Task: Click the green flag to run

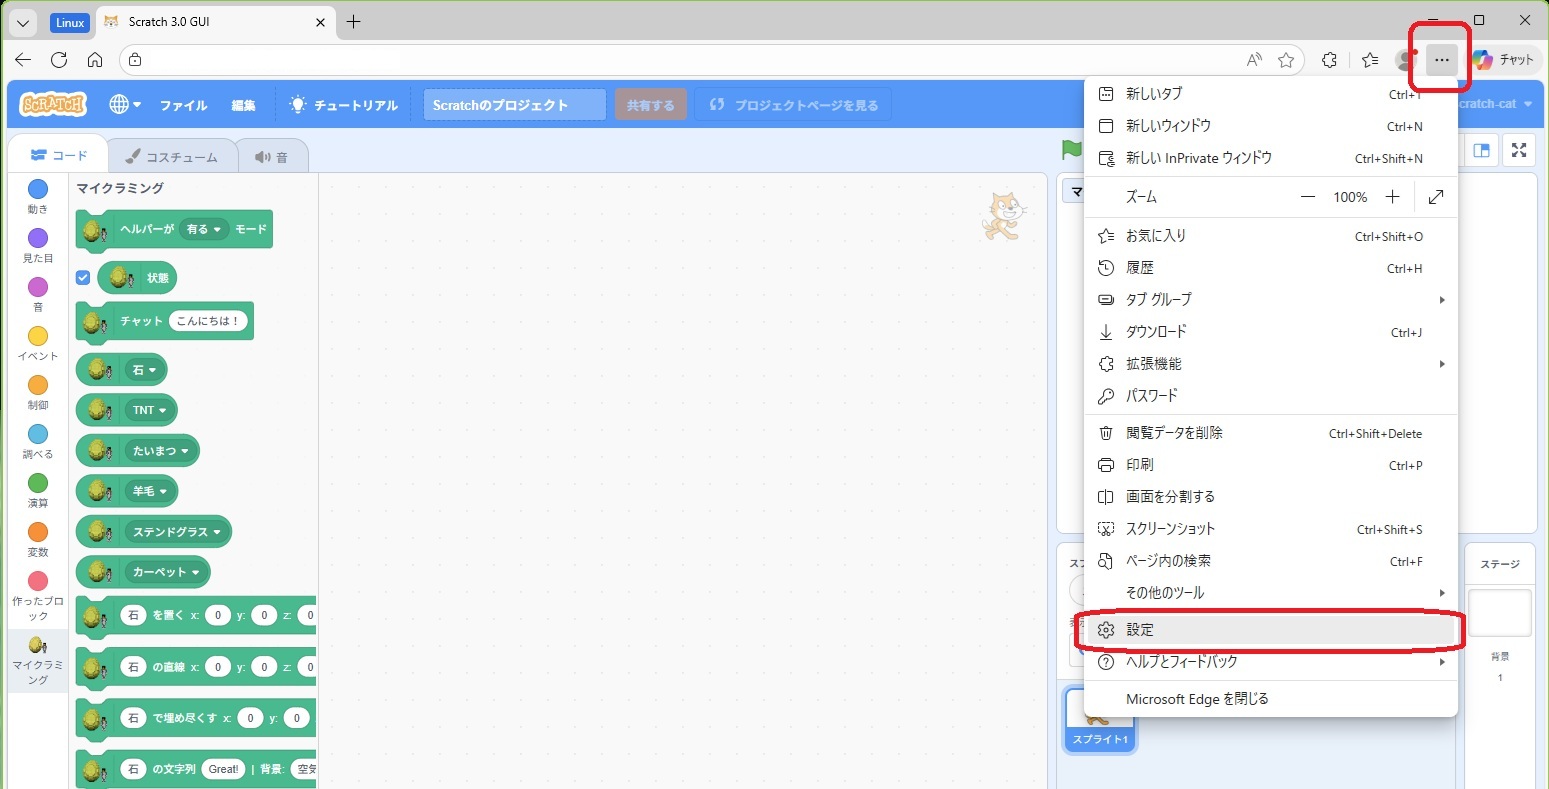Action: [x=1072, y=150]
